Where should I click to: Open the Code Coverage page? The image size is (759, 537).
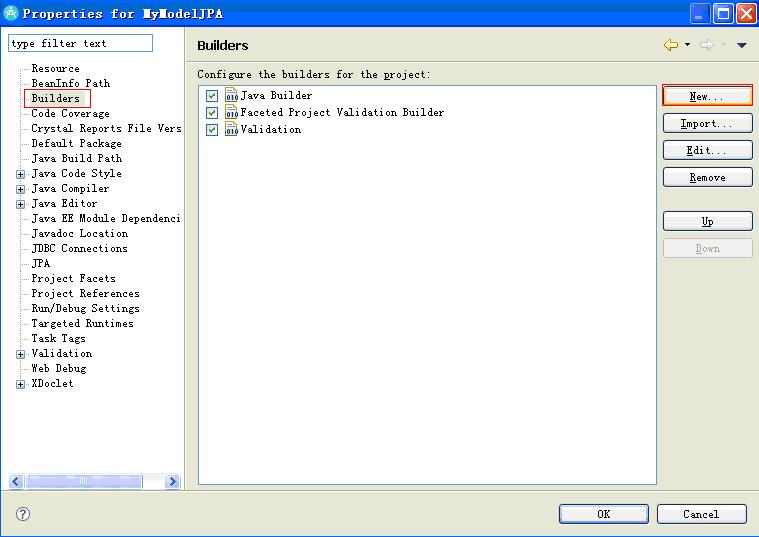pos(70,113)
